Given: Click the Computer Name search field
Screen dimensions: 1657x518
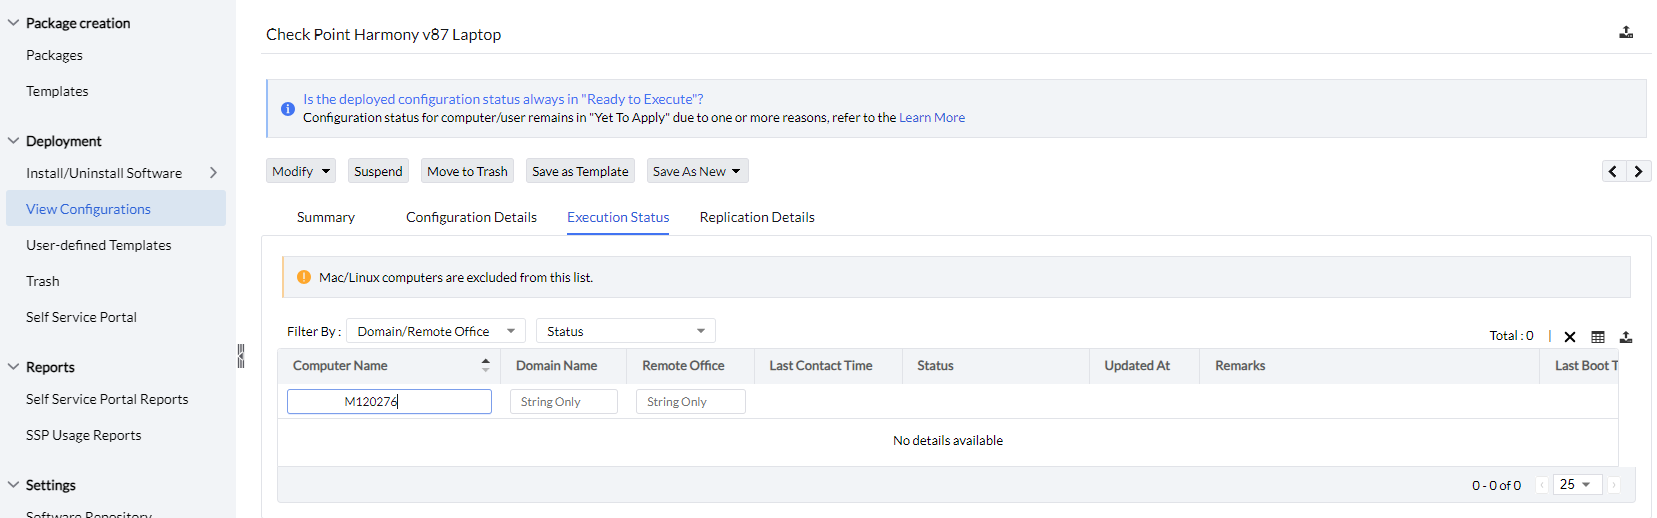Looking at the screenshot, I should point(389,401).
